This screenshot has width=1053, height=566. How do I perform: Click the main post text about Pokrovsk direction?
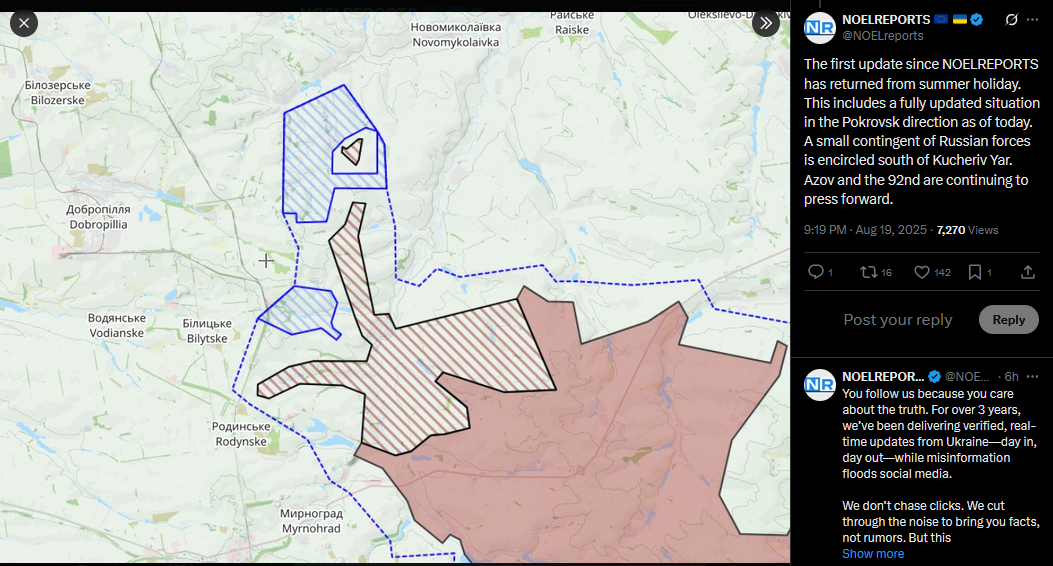[x=921, y=132]
